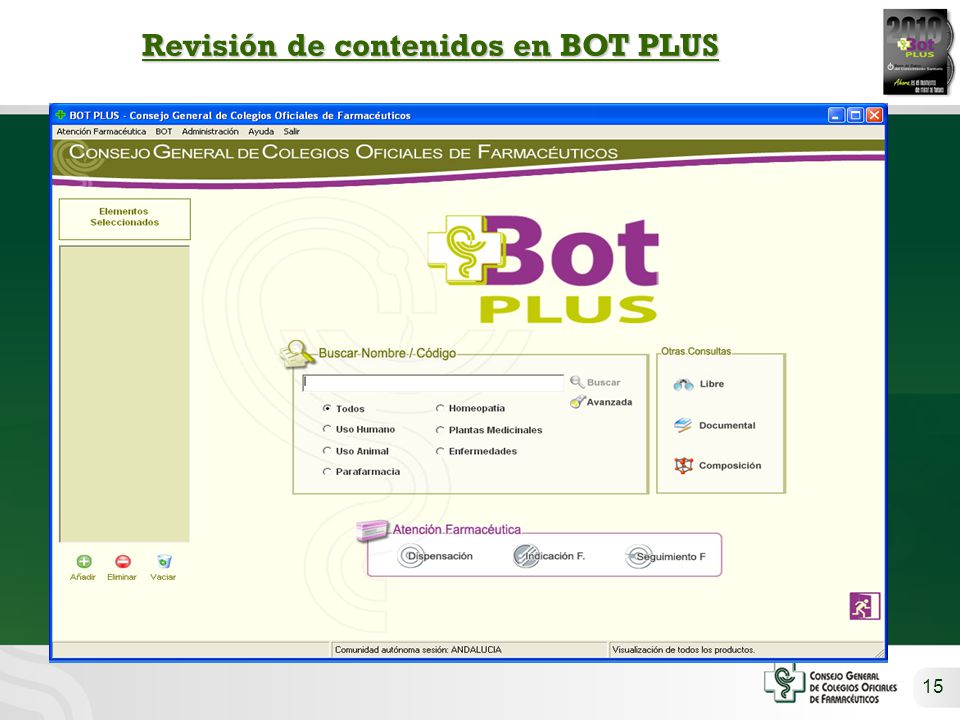Select the Uso Animal radio button
The image size is (960, 720).
(327, 451)
